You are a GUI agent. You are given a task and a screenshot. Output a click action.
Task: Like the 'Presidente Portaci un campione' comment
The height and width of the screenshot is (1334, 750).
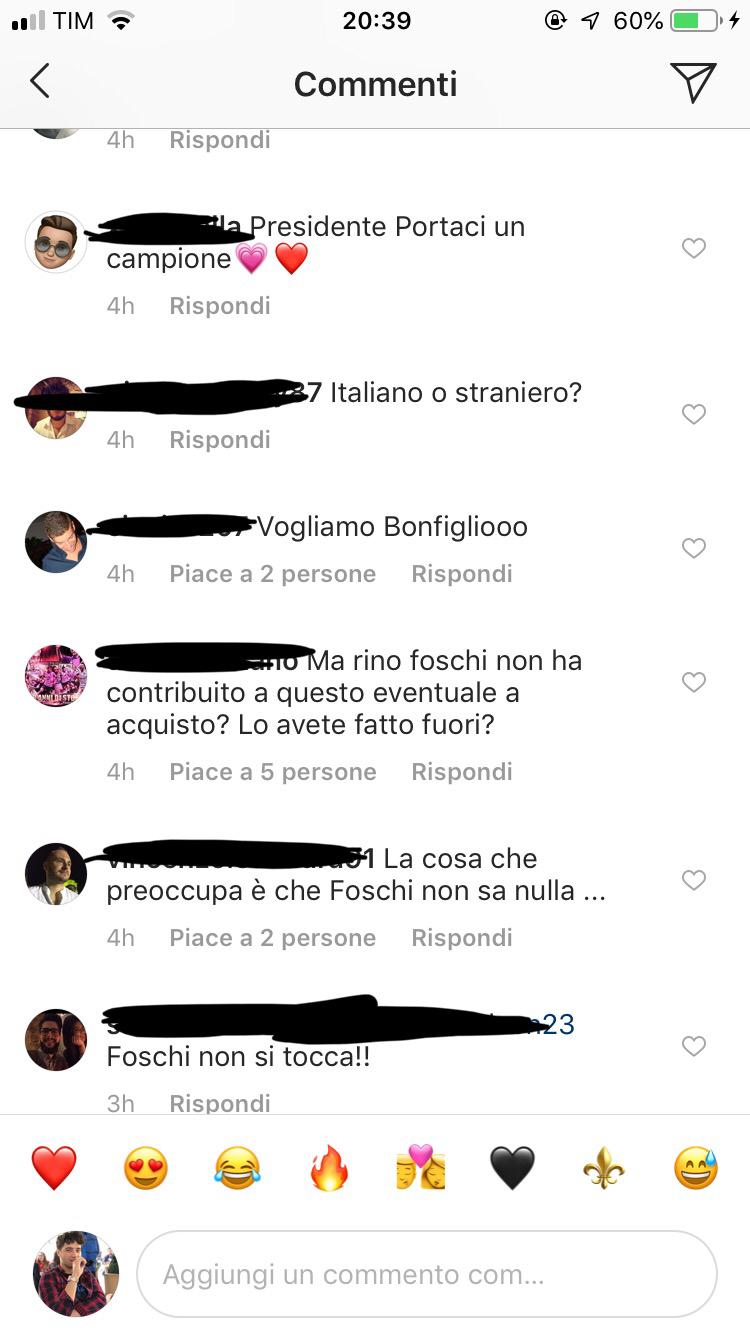click(694, 248)
